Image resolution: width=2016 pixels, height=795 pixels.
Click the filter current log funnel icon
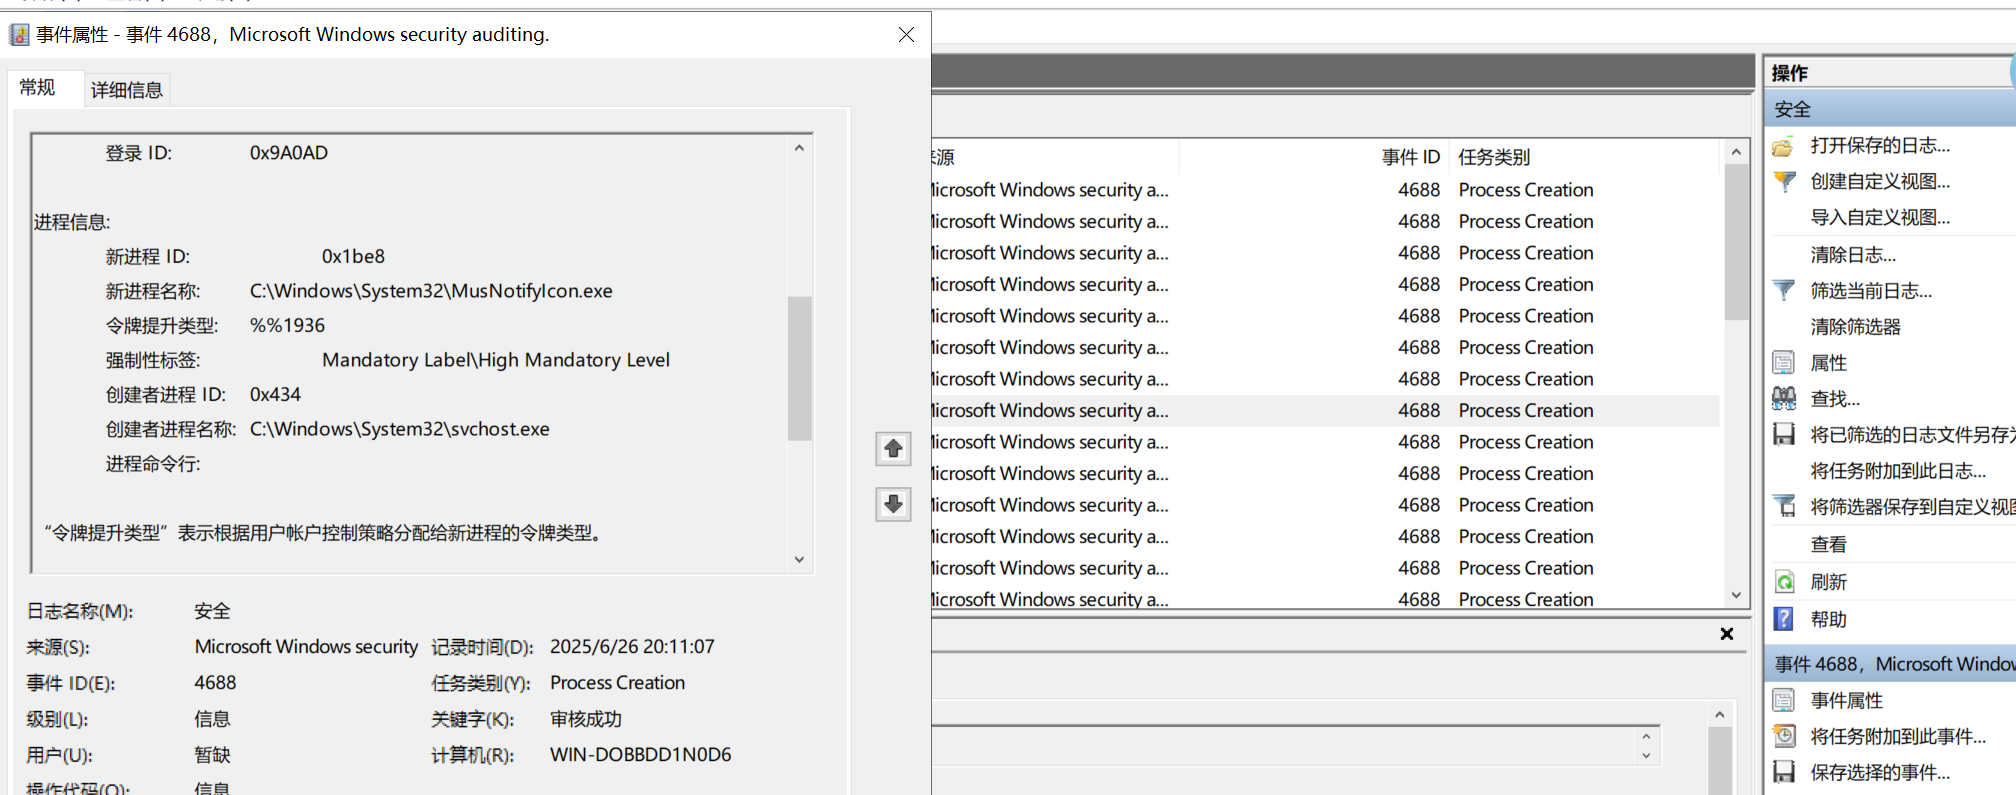tap(1783, 291)
